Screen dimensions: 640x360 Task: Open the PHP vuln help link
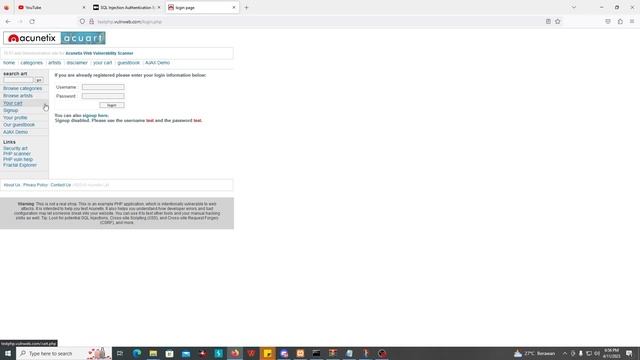tap(18, 160)
